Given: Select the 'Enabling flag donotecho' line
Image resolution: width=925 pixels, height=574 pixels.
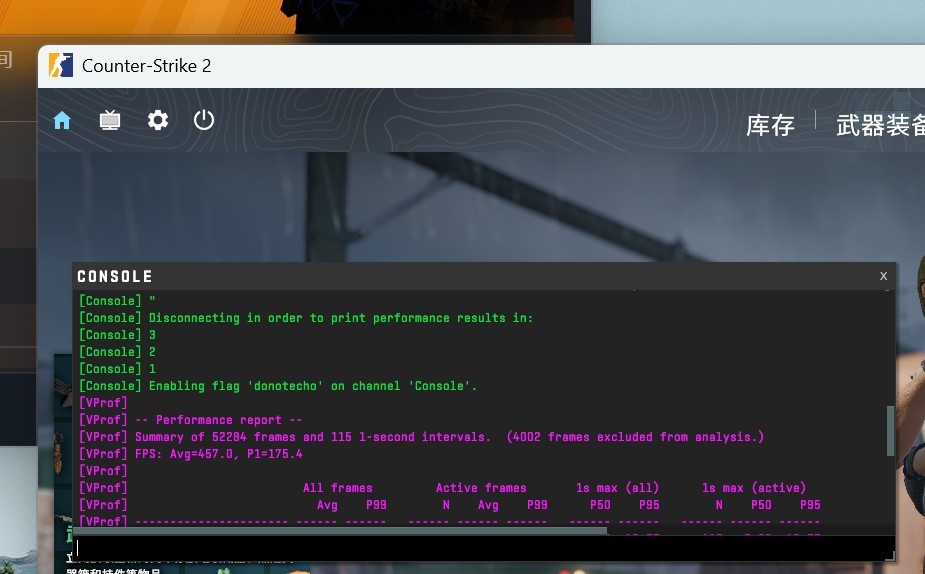Looking at the screenshot, I should pos(277,386).
